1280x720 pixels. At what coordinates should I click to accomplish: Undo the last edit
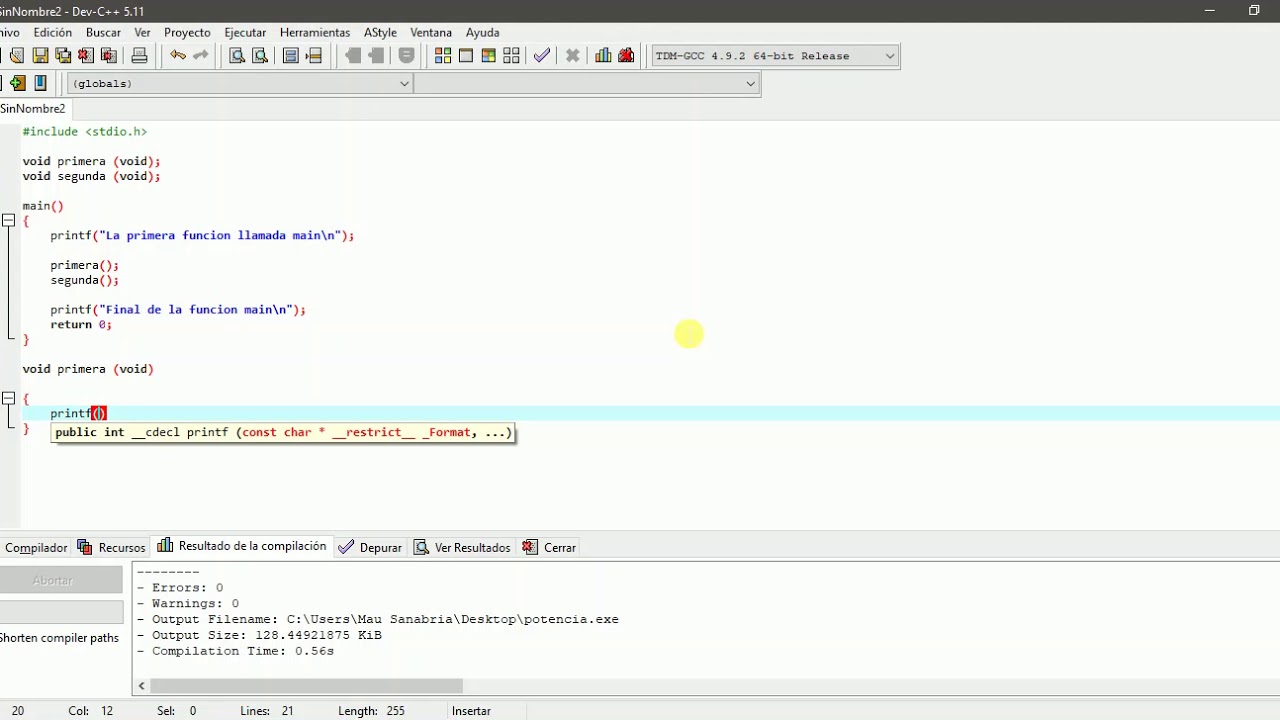pos(177,56)
